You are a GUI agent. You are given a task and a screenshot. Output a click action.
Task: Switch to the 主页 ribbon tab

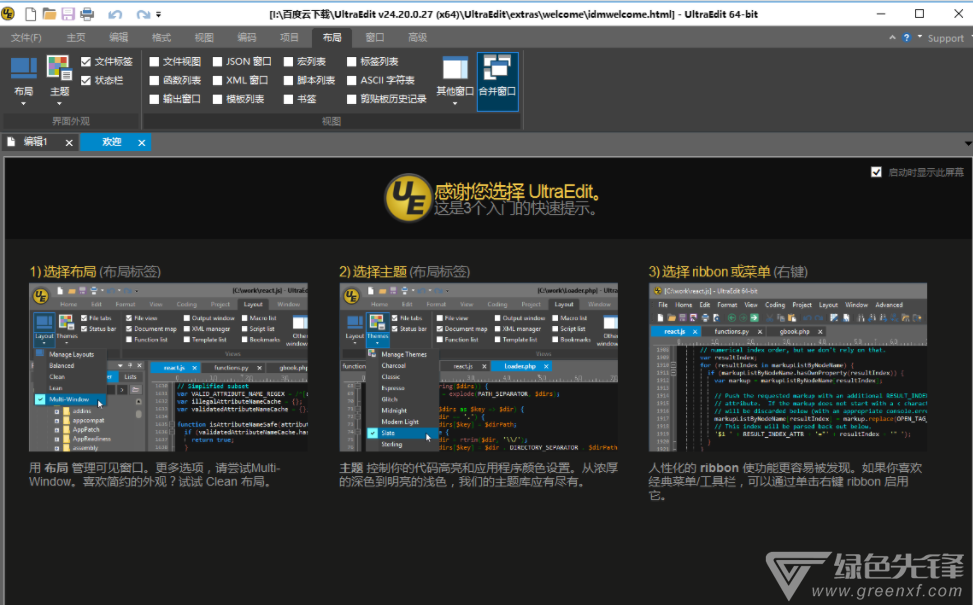(76, 38)
